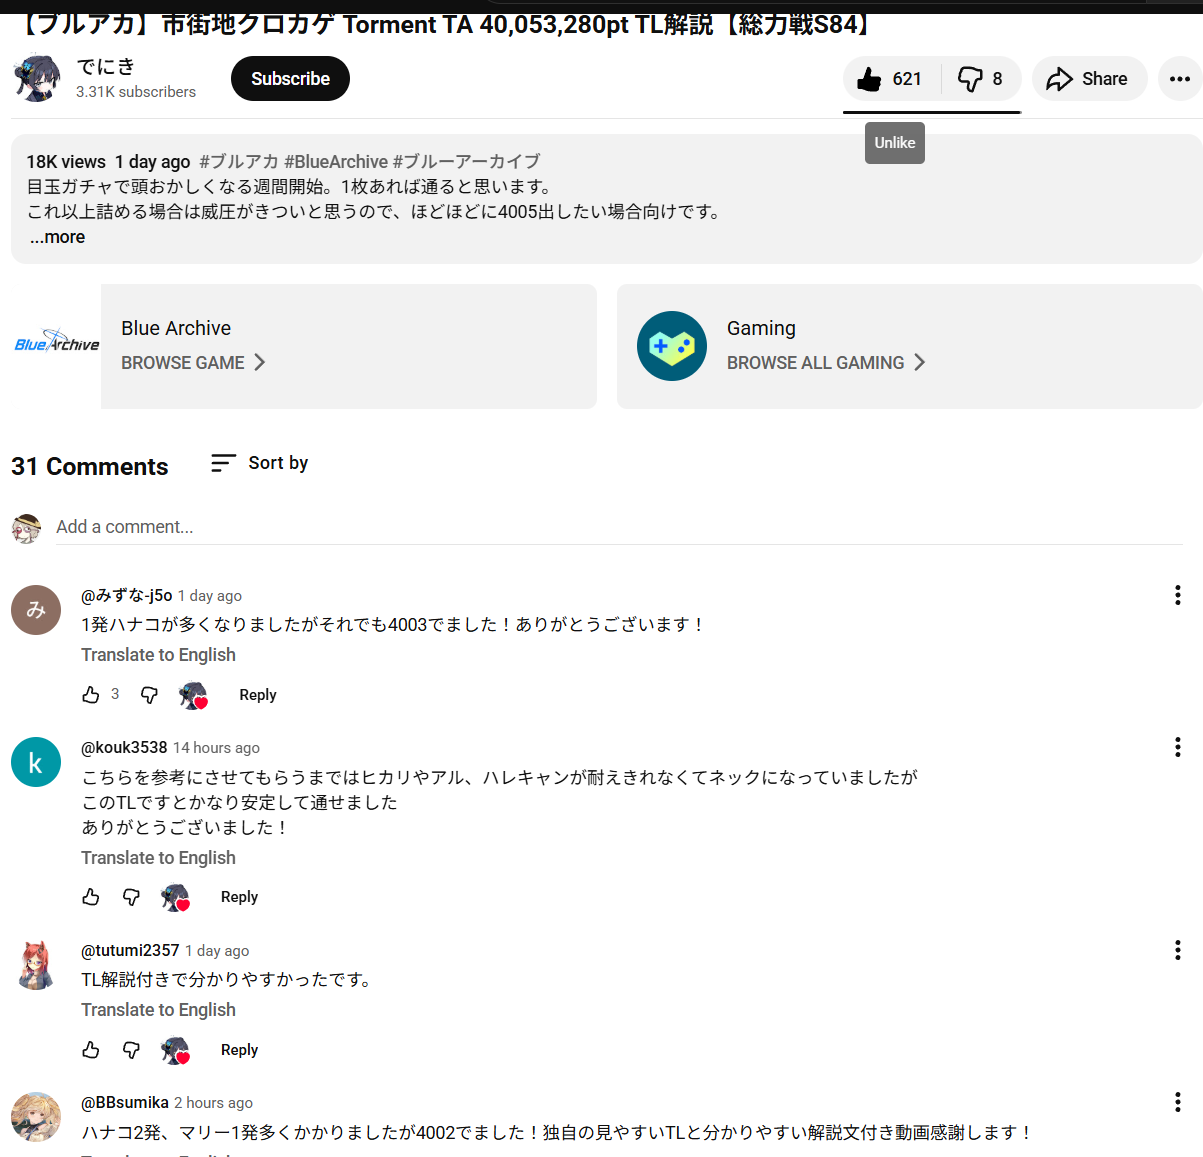The height and width of the screenshot is (1157, 1203).
Task: Click the 1 day ago timestamp on the @みずな-j5o comment
Action: coord(210,596)
